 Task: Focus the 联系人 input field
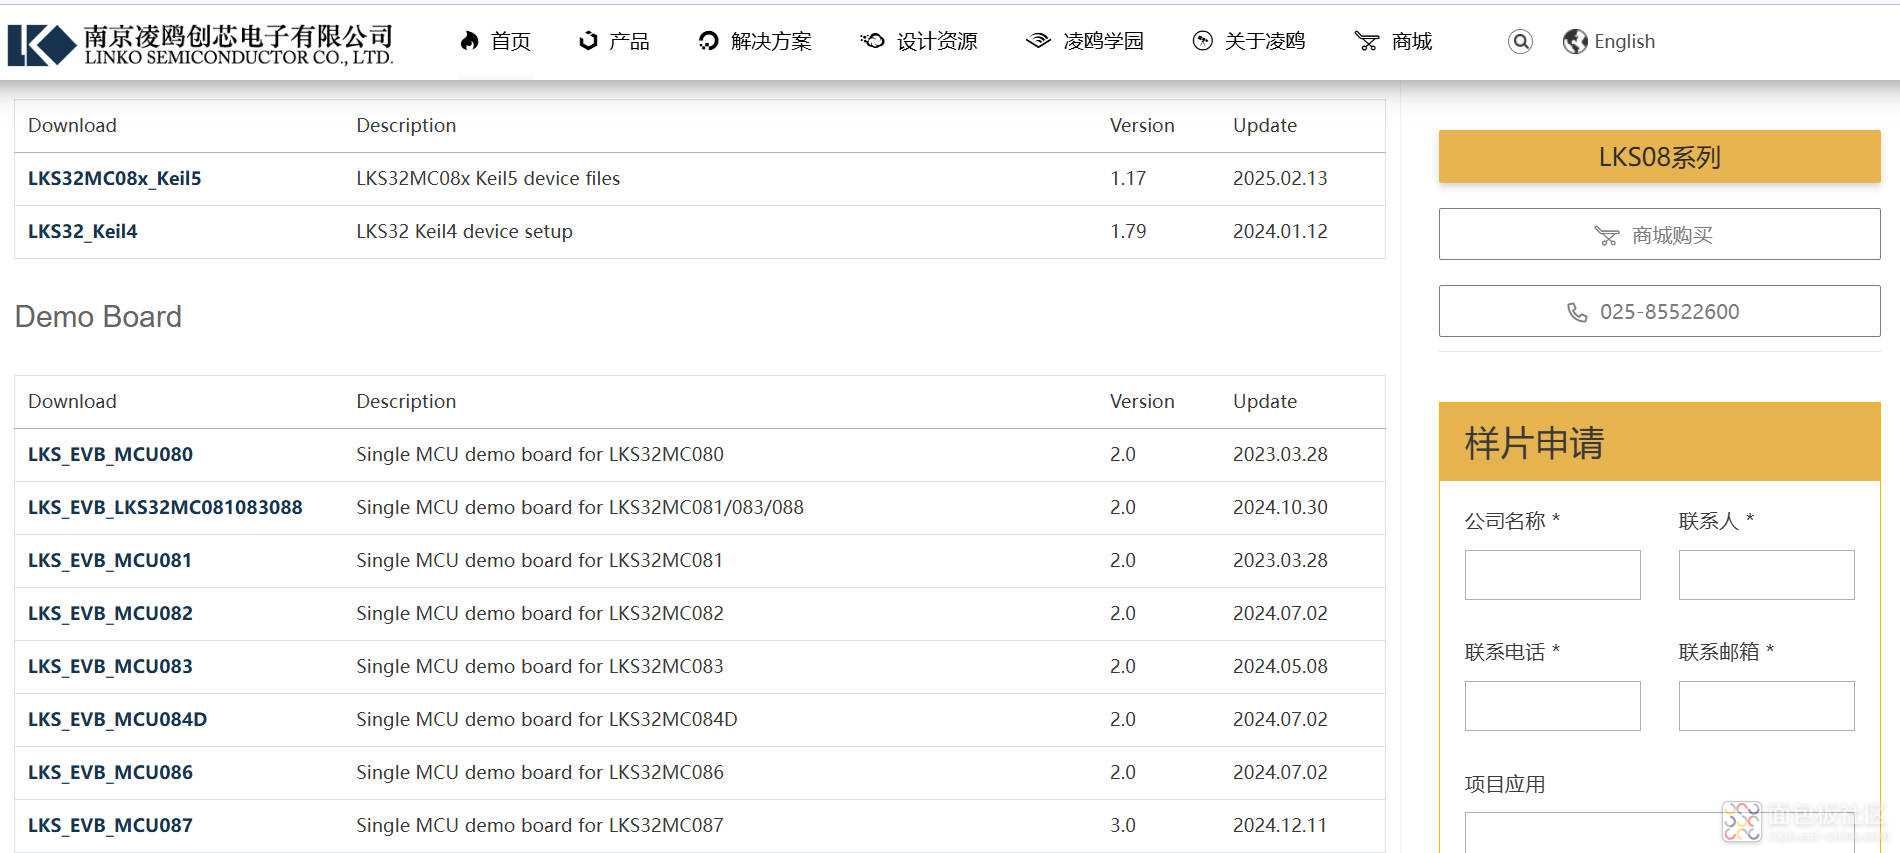point(1766,575)
